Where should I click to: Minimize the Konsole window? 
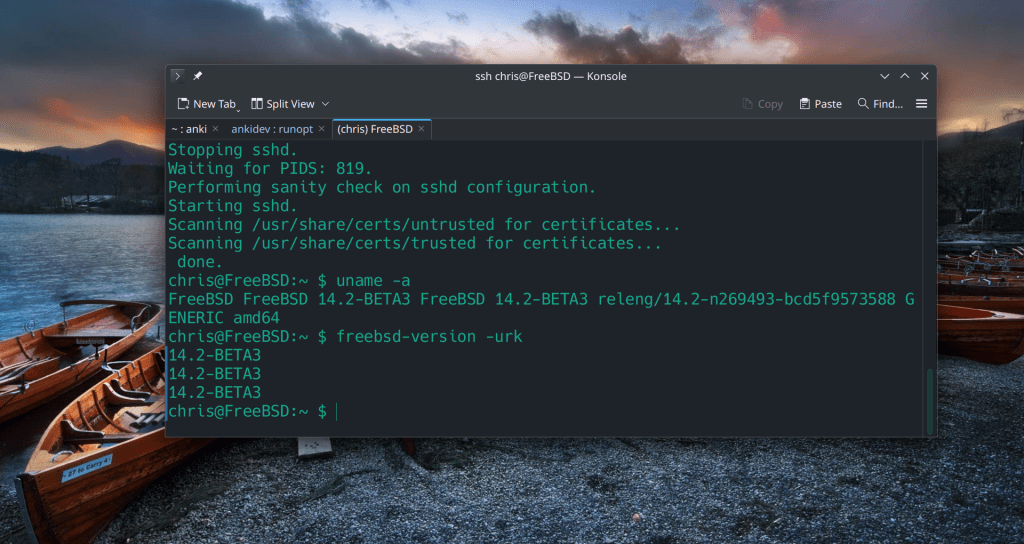(884, 76)
